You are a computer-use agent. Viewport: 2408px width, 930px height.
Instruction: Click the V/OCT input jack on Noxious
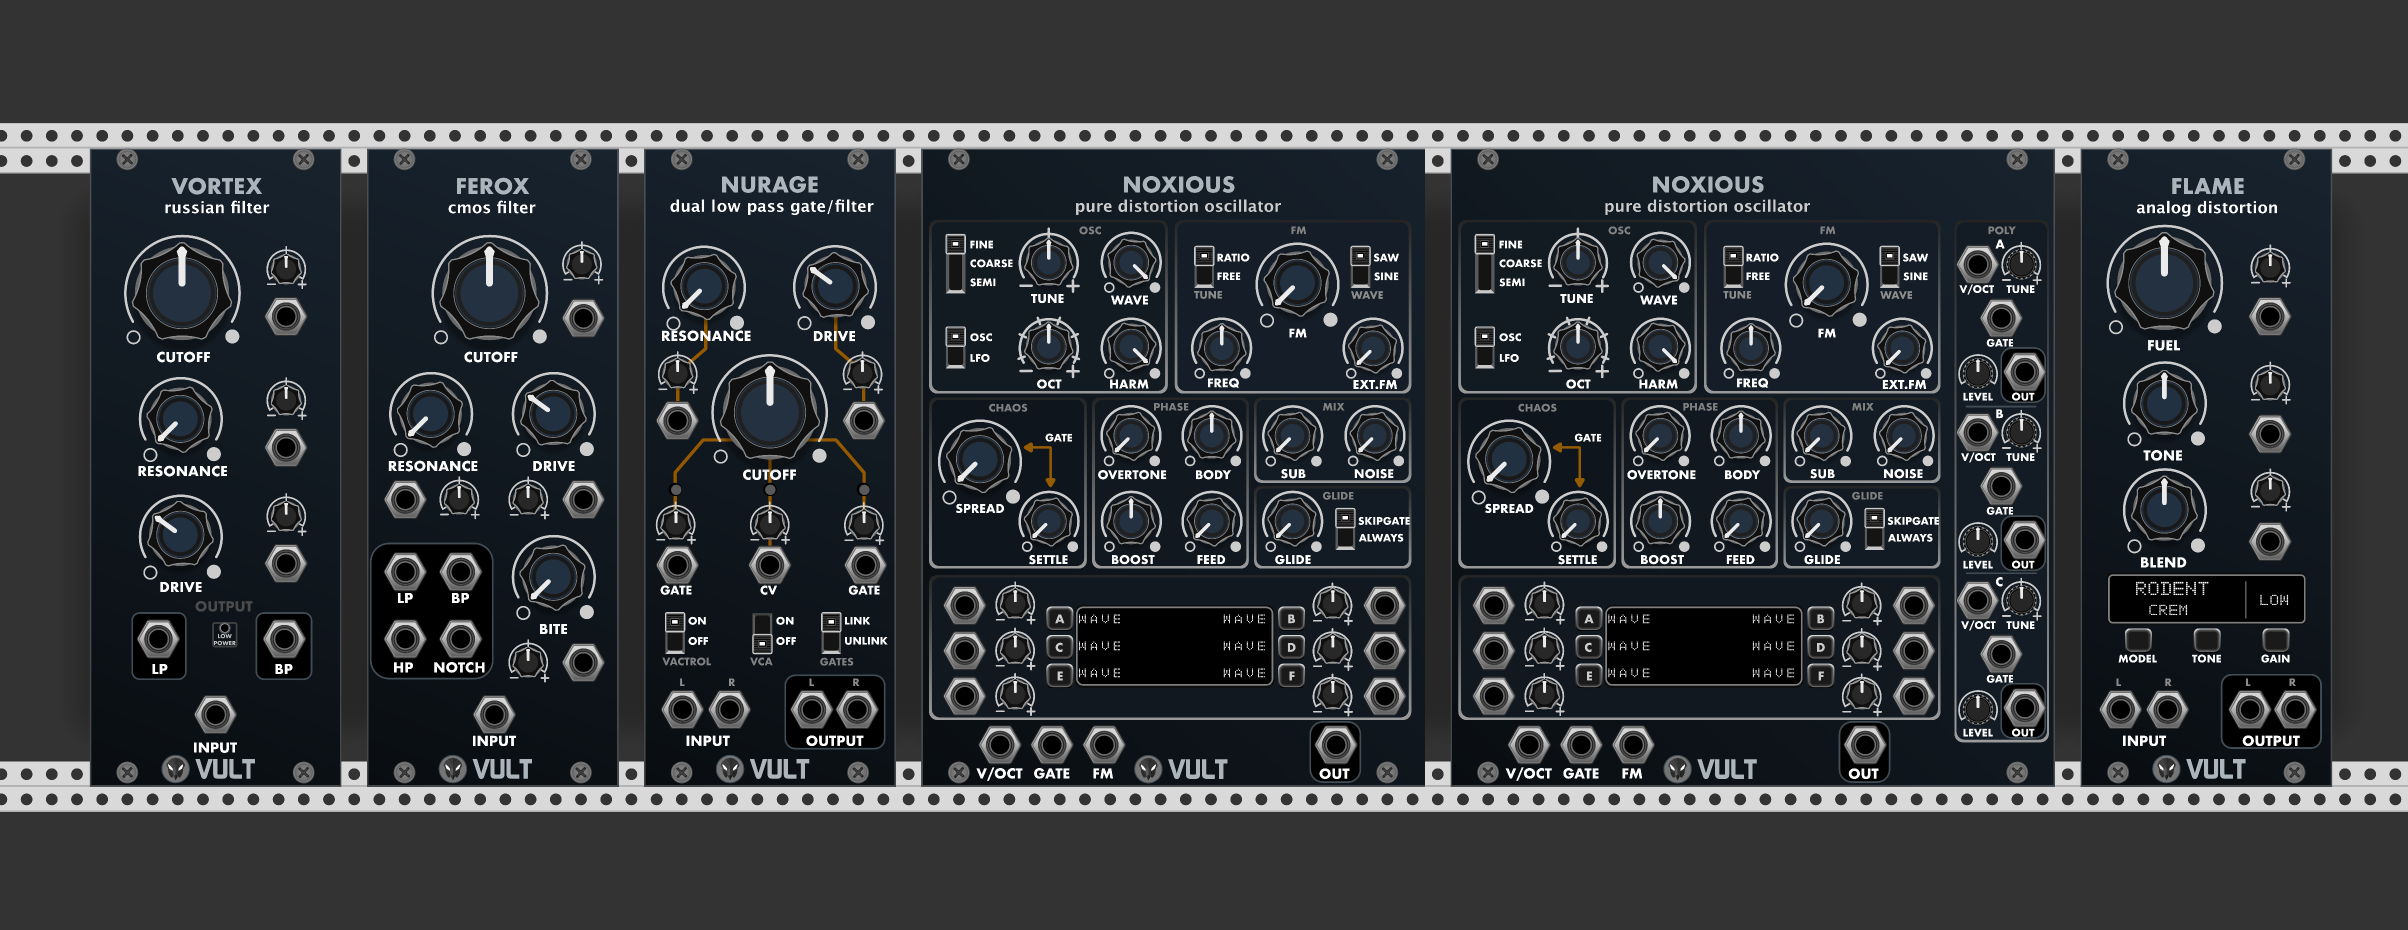pos(999,745)
